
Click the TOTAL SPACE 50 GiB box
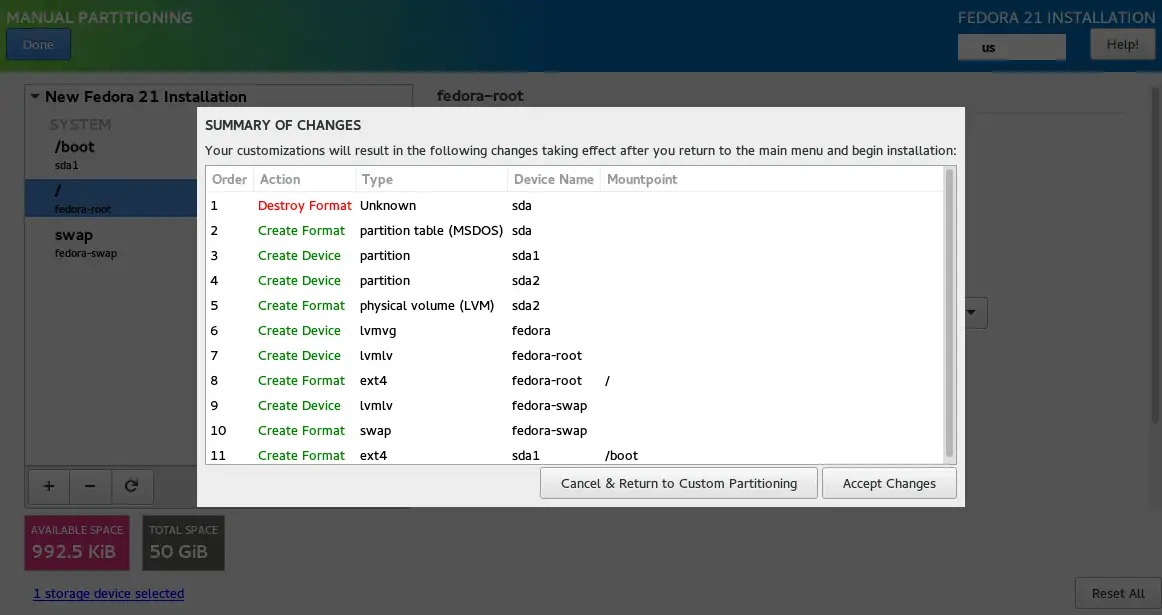pos(183,543)
